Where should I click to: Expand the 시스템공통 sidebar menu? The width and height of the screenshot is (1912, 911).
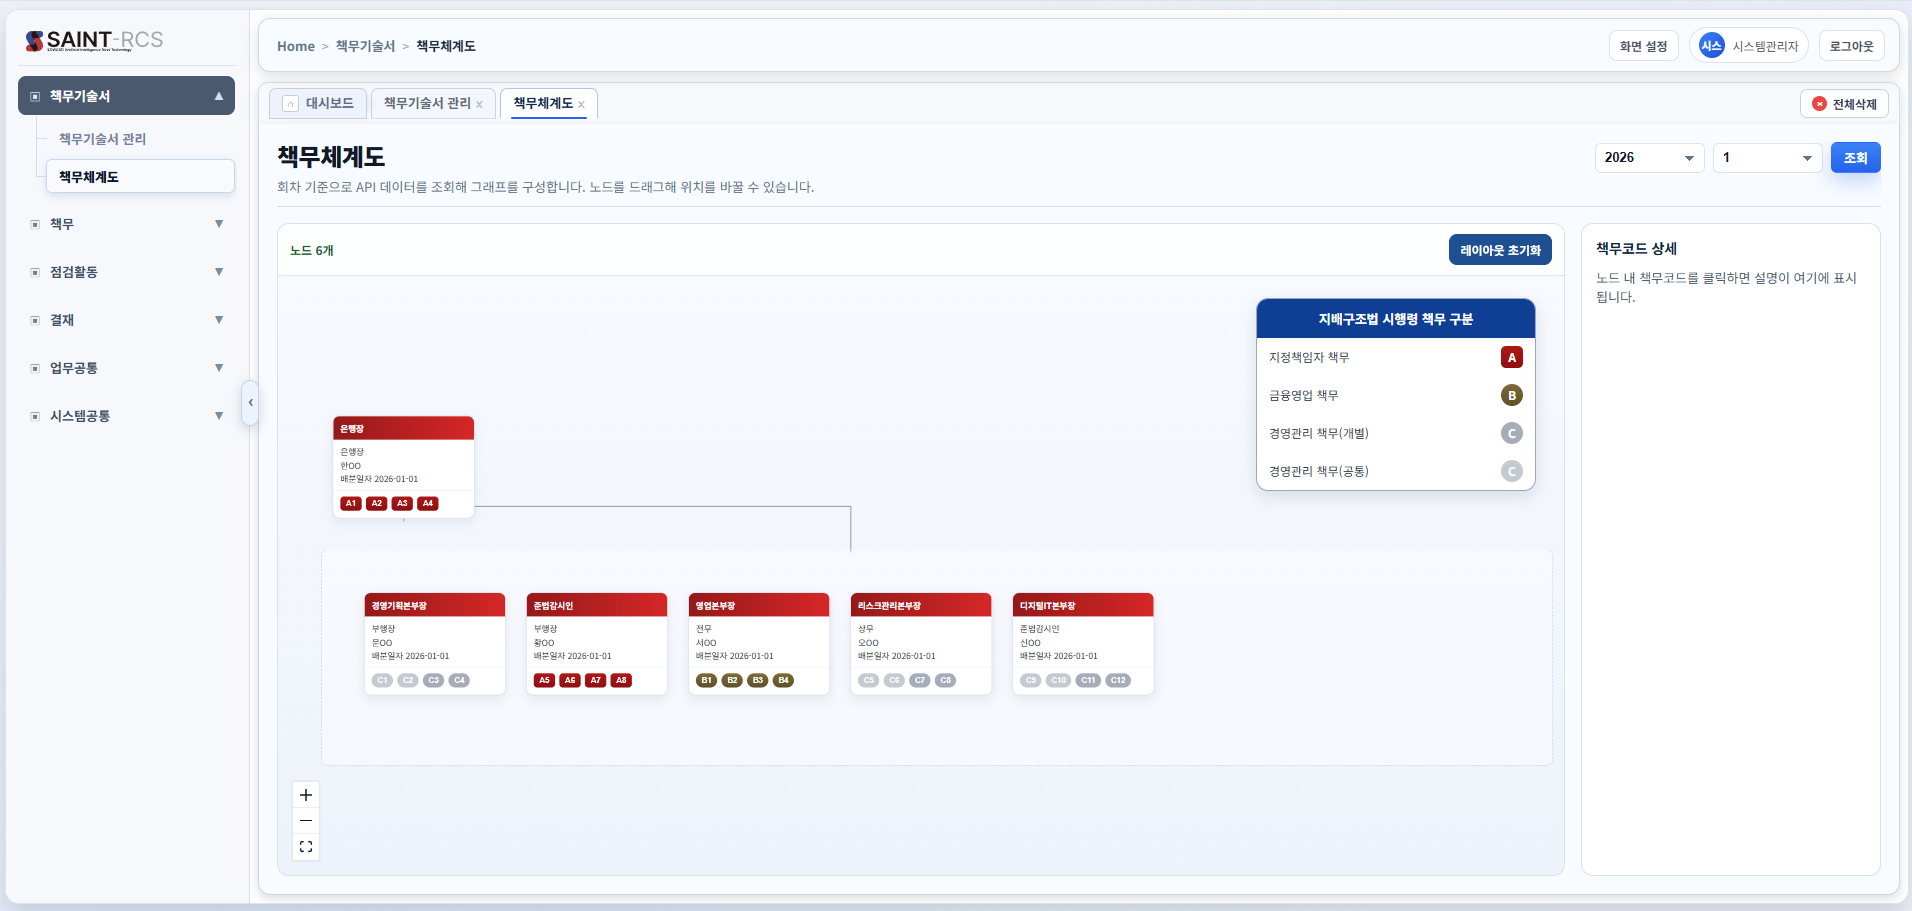(x=127, y=416)
